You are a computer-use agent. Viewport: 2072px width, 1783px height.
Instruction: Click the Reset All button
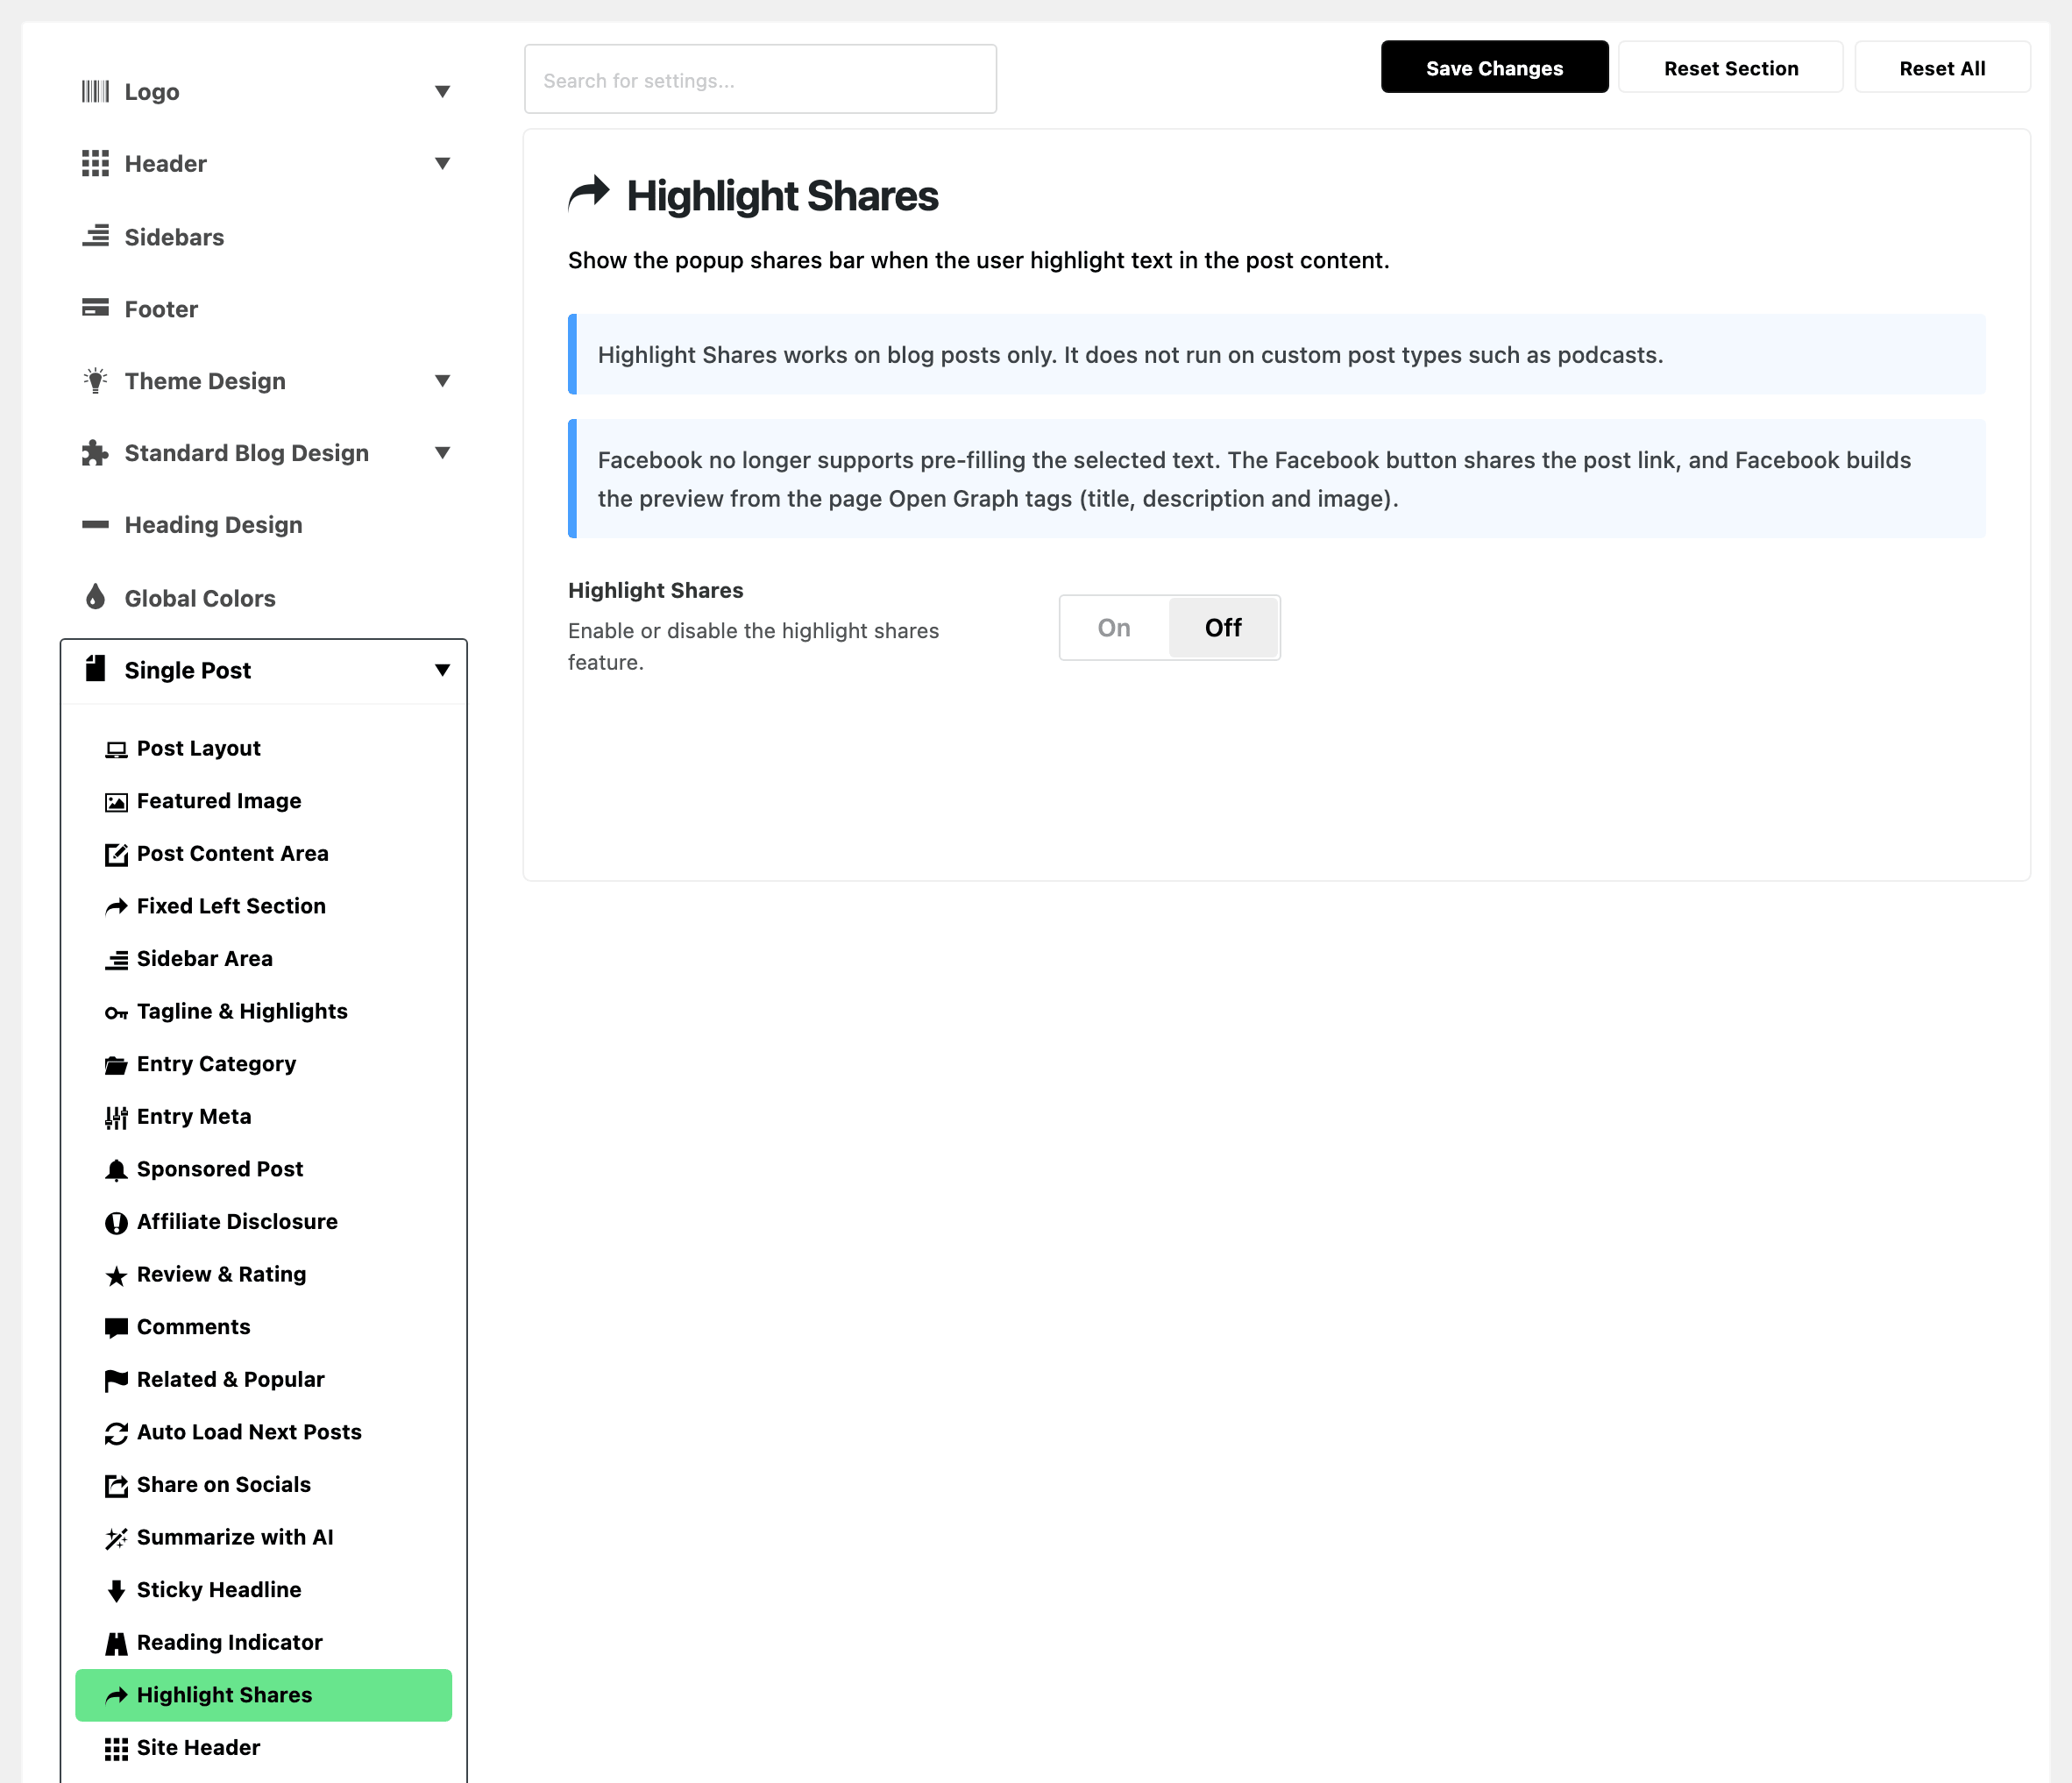click(1942, 68)
